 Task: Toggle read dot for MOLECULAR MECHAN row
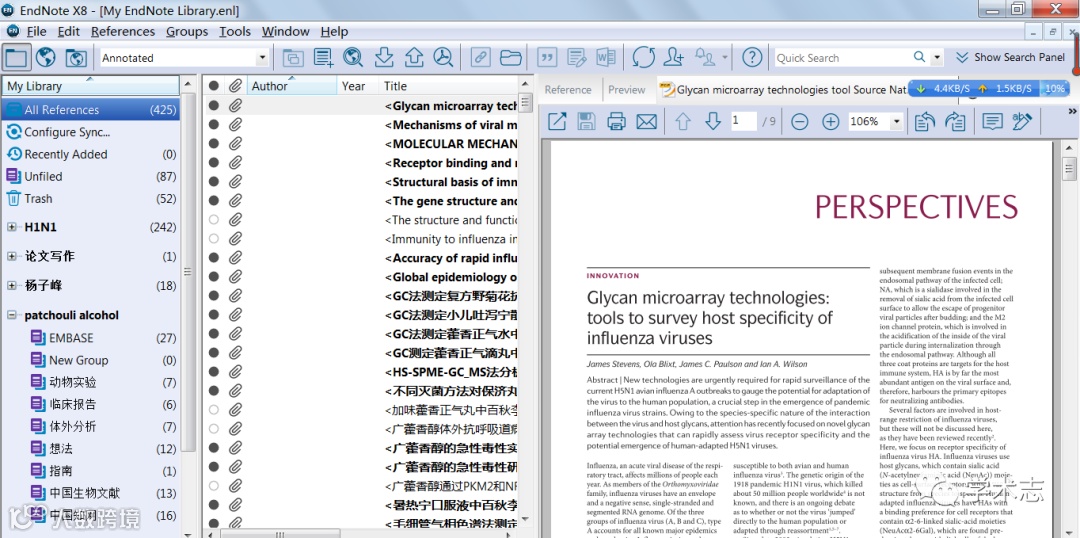214,144
